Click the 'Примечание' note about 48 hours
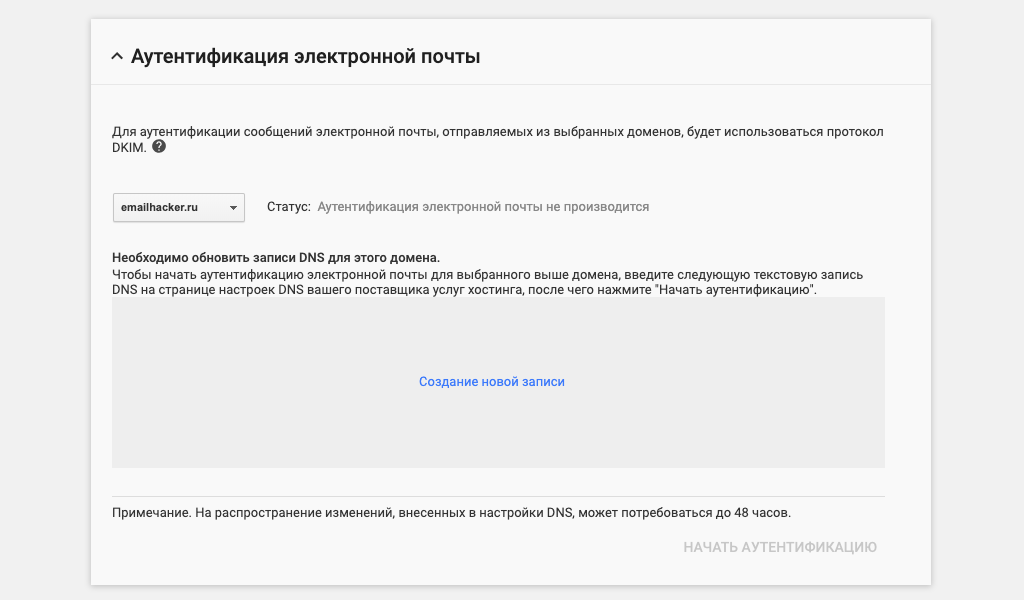 pyautogui.click(x=450, y=513)
